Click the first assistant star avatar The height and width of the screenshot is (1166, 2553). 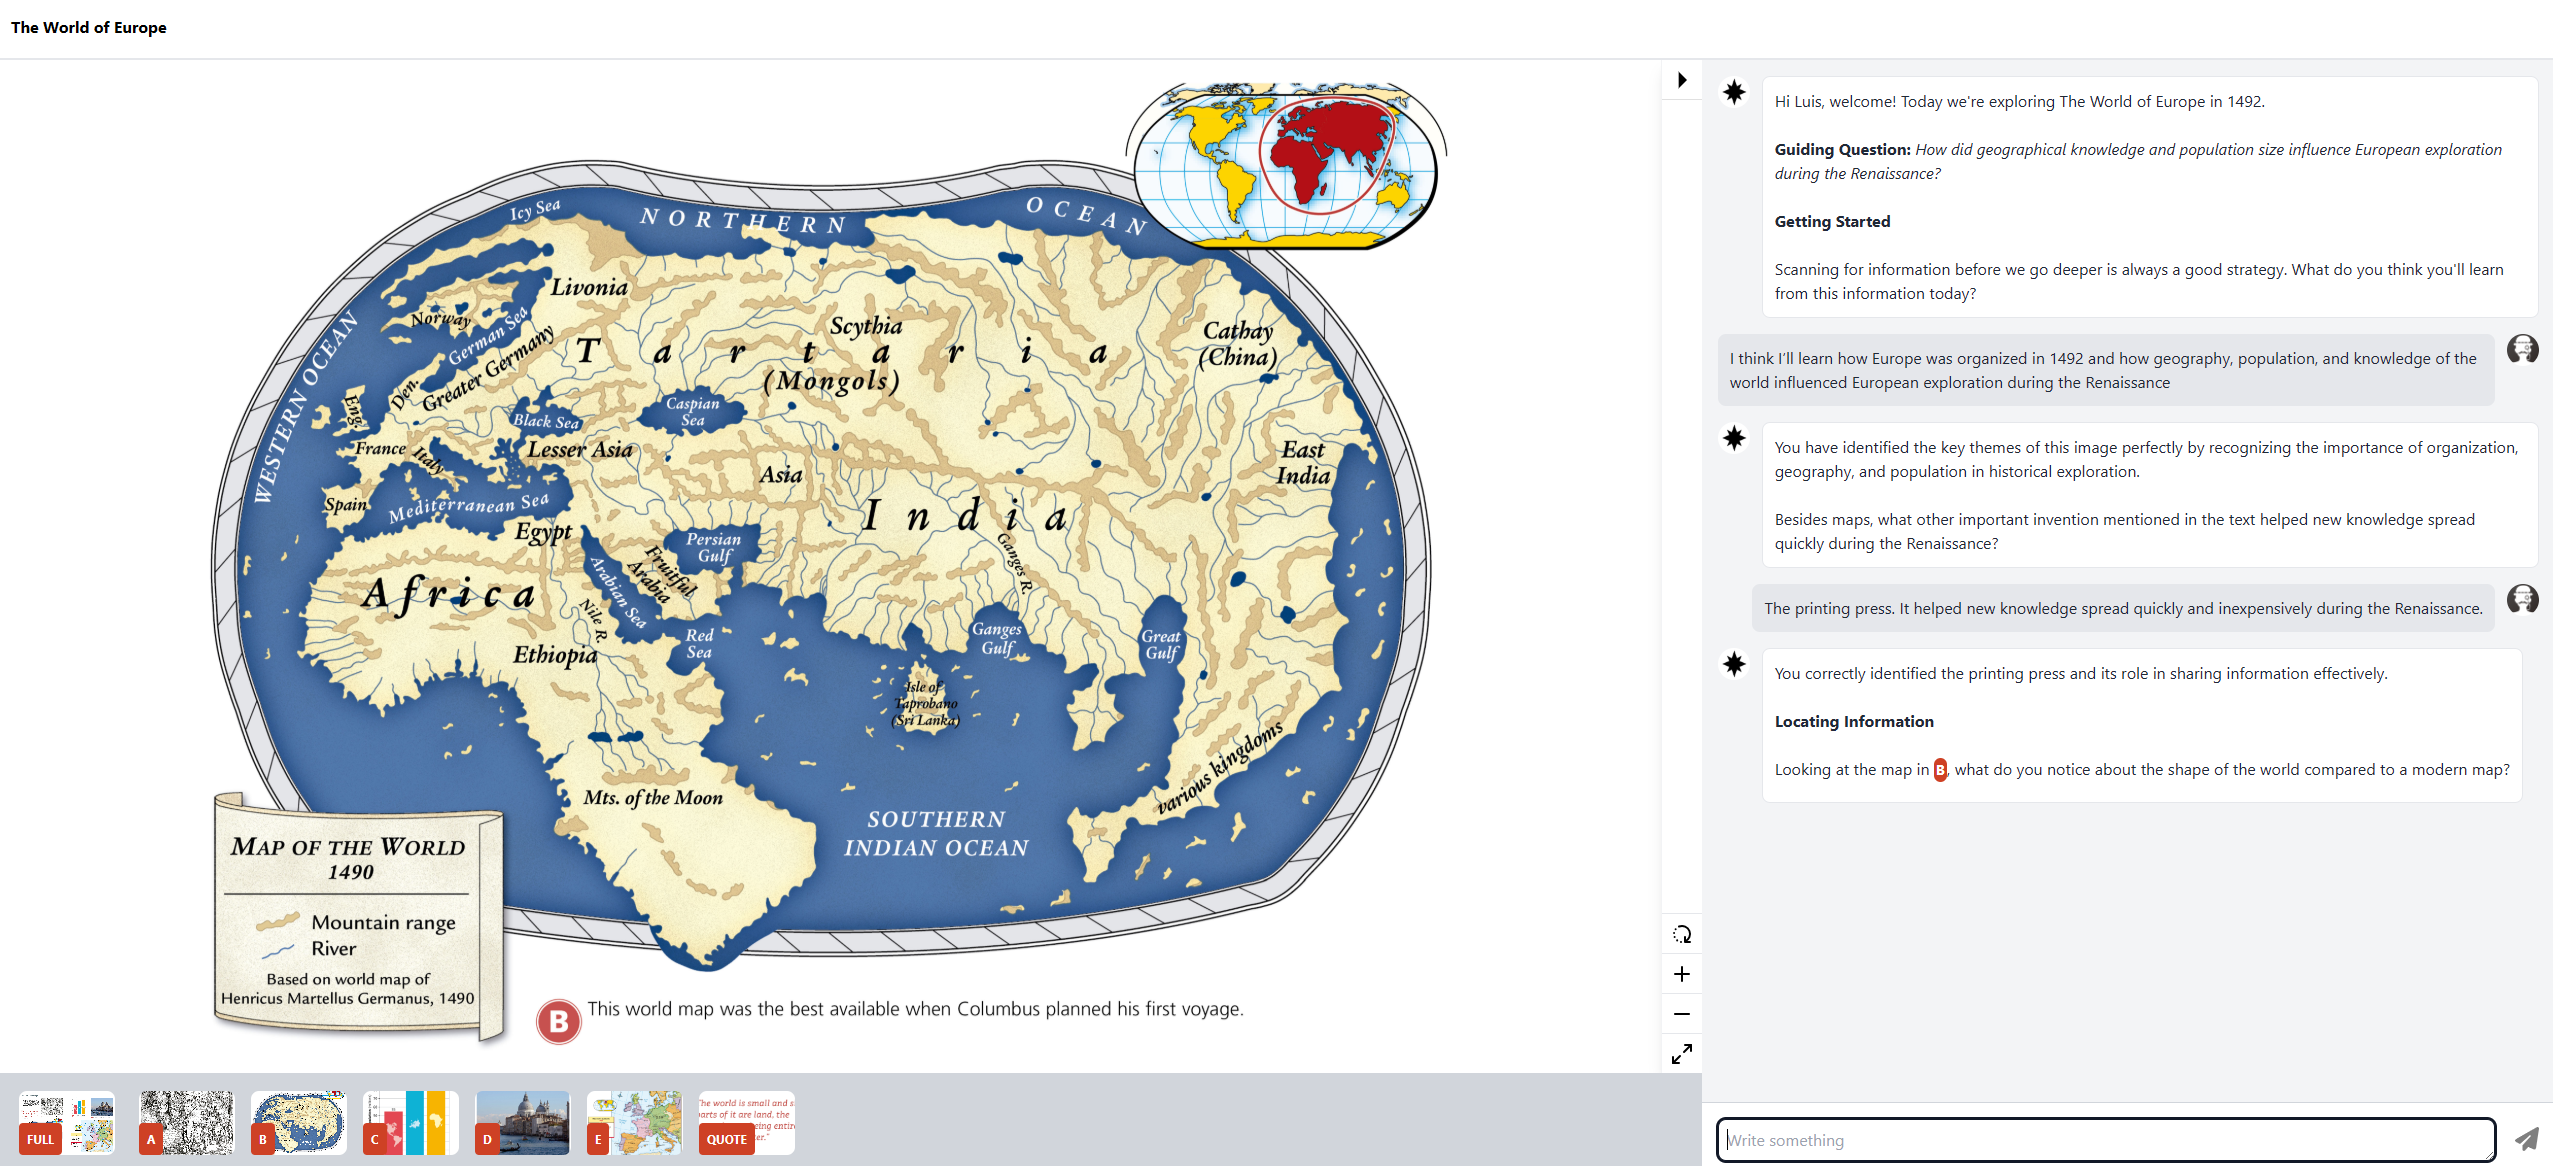tap(1735, 93)
